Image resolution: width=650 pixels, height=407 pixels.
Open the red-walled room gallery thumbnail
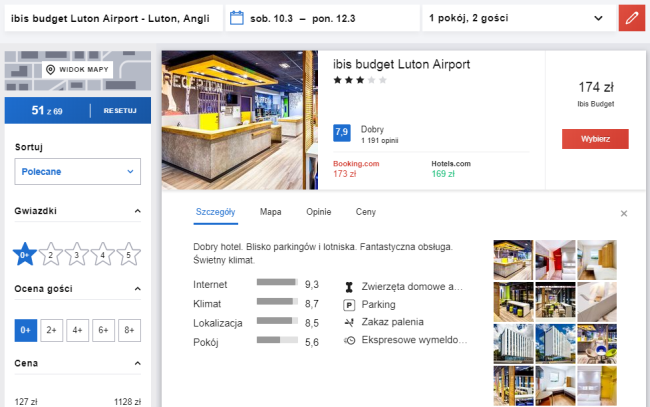(x=555, y=260)
